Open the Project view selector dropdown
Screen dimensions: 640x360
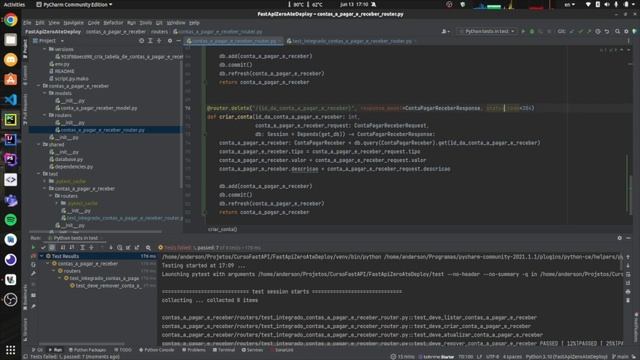49,41
